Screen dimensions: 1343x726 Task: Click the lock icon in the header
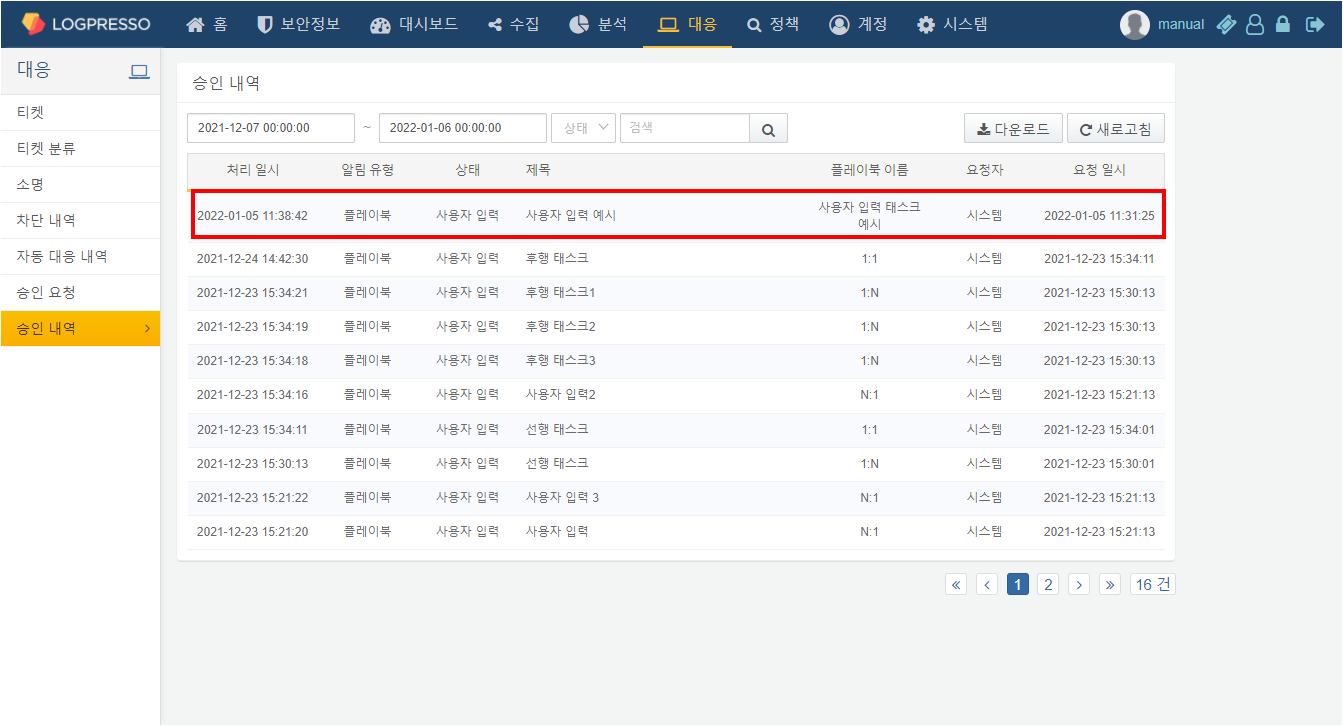(1283, 25)
